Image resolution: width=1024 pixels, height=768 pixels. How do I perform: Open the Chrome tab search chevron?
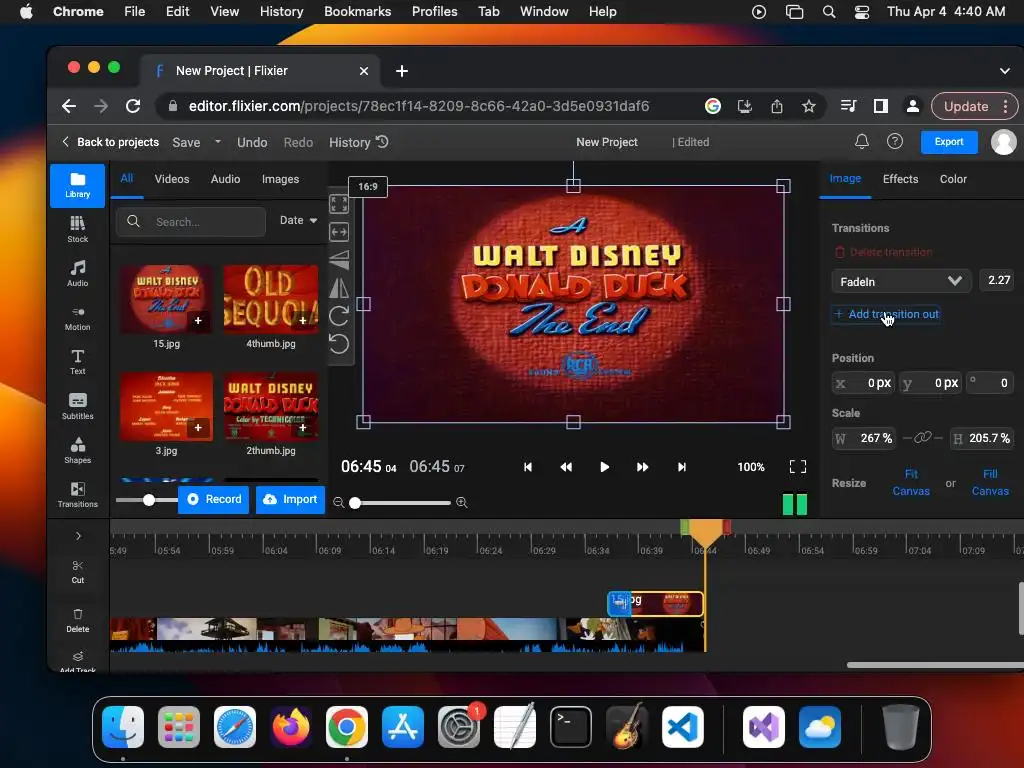[x=1004, y=71]
